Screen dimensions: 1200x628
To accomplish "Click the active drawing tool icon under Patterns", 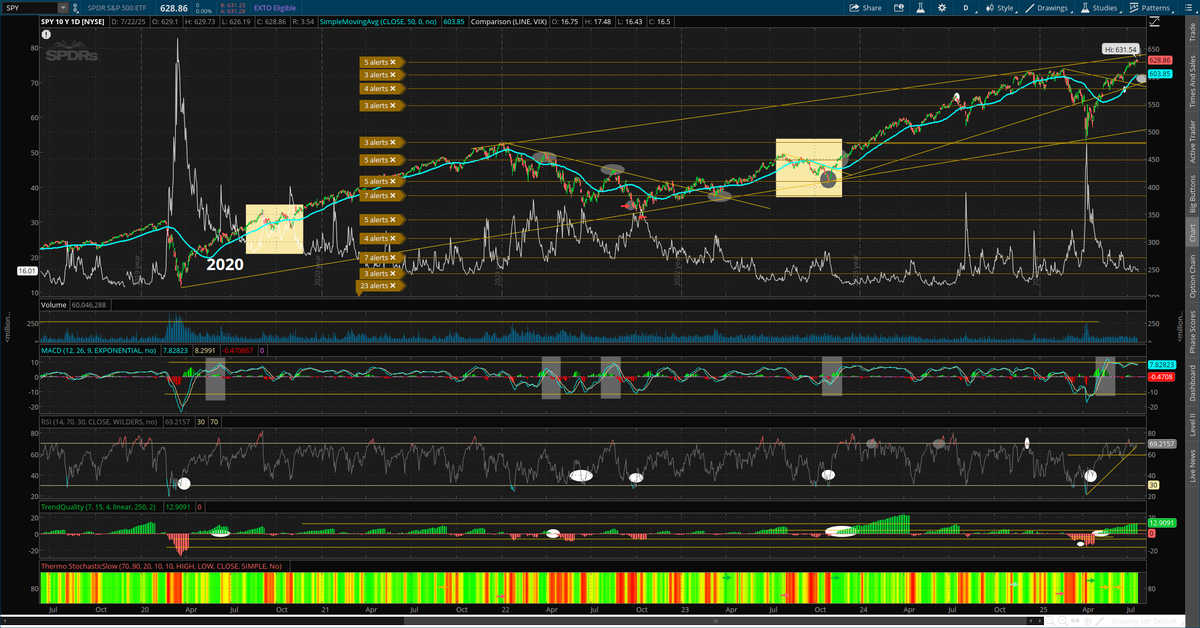I will pyautogui.click(x=1155, y=22).
